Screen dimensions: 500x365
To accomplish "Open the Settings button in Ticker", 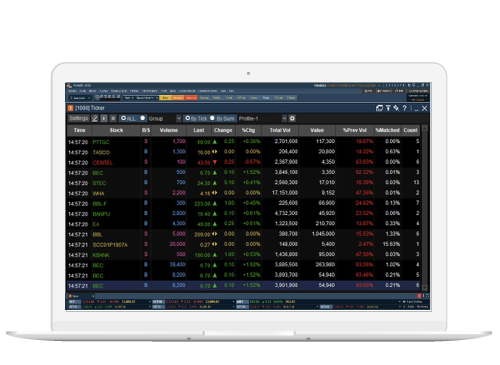I will [79, 118].
